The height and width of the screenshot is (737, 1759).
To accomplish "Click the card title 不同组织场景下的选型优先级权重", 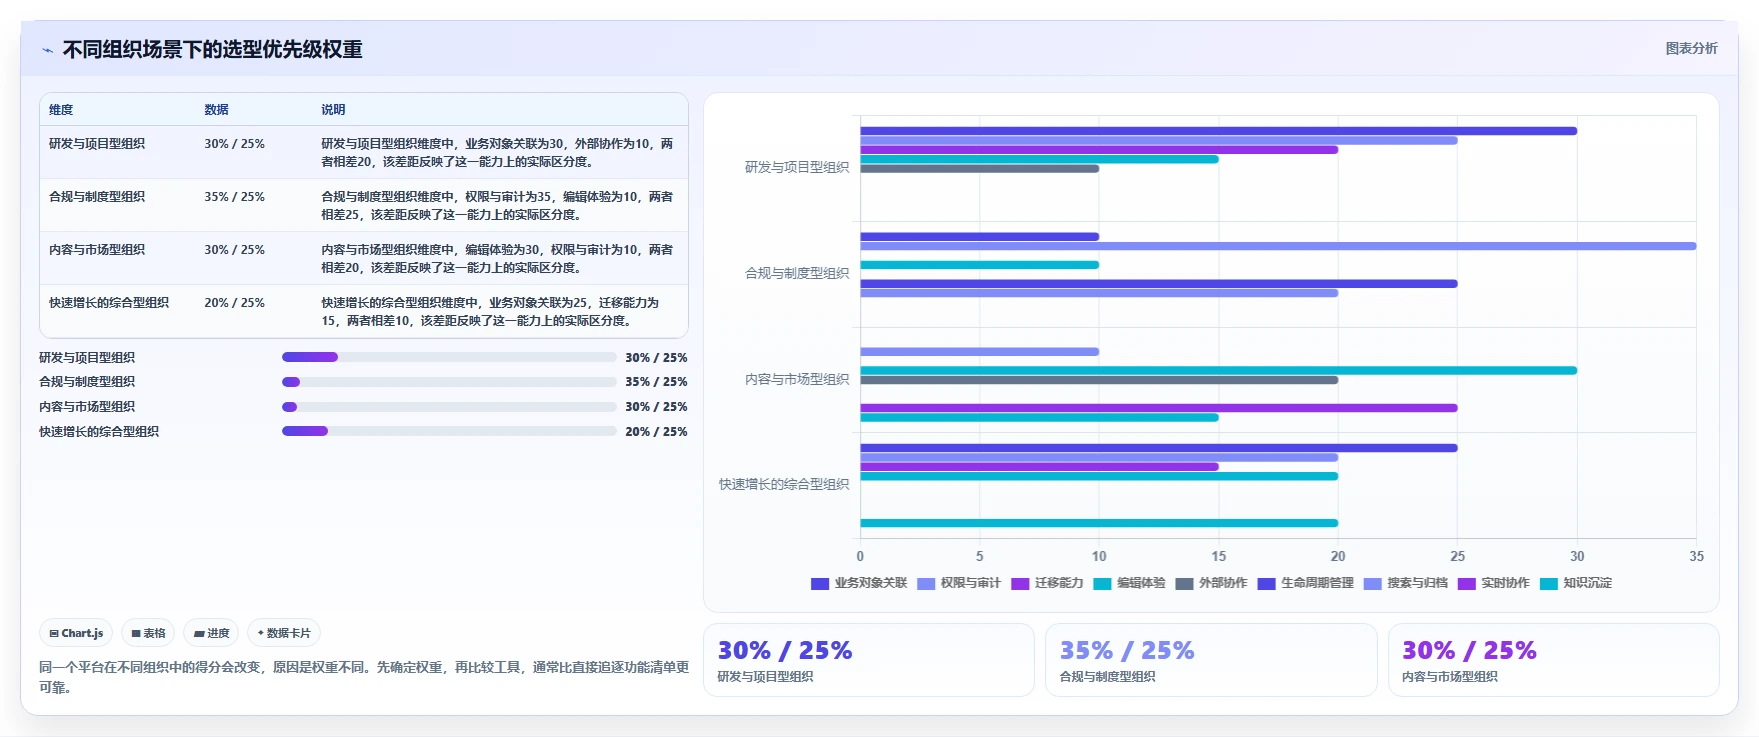I will pos(213,50).
